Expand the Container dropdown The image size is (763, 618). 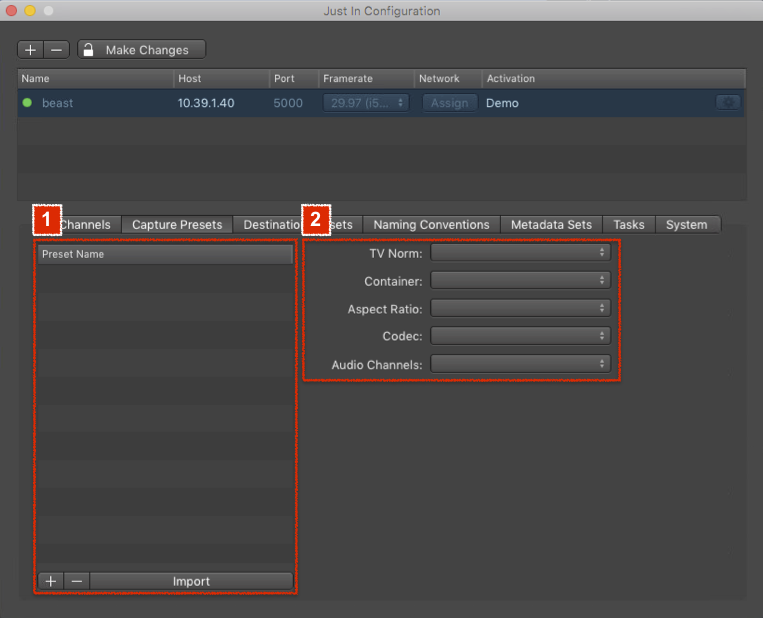click(520, 280)
